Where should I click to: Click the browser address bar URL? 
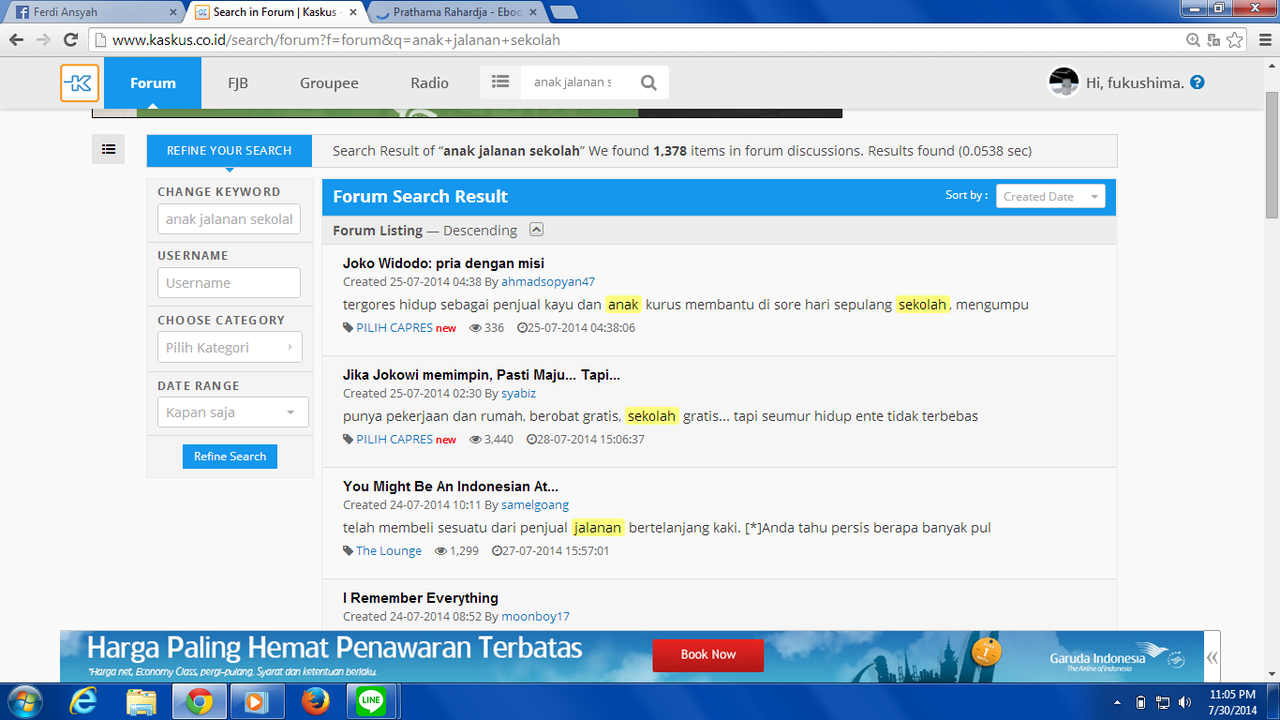640,40
